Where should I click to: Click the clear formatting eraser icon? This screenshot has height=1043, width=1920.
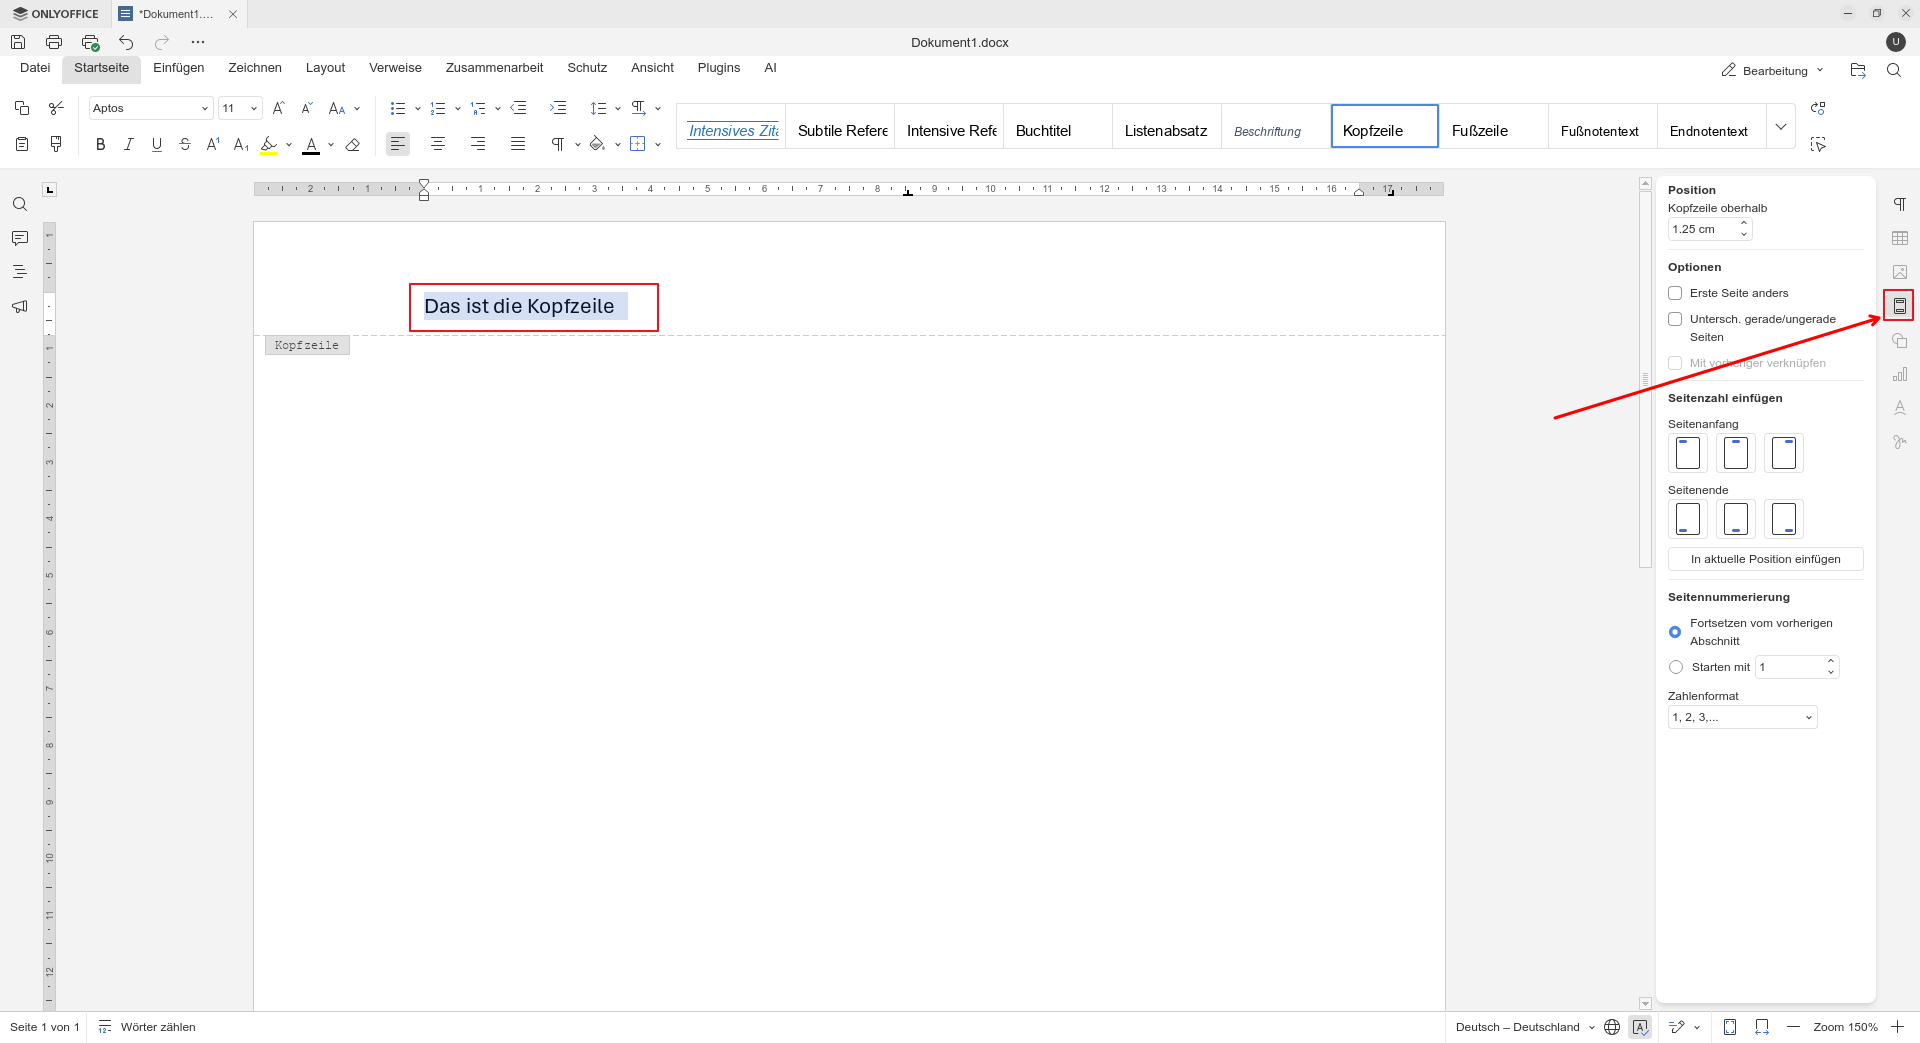pos(352,145)
